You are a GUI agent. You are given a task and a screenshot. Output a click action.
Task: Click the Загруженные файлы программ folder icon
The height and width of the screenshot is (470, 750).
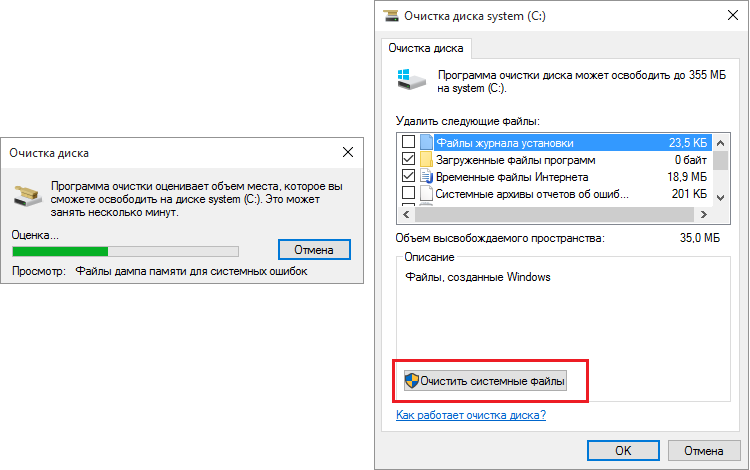426,159
